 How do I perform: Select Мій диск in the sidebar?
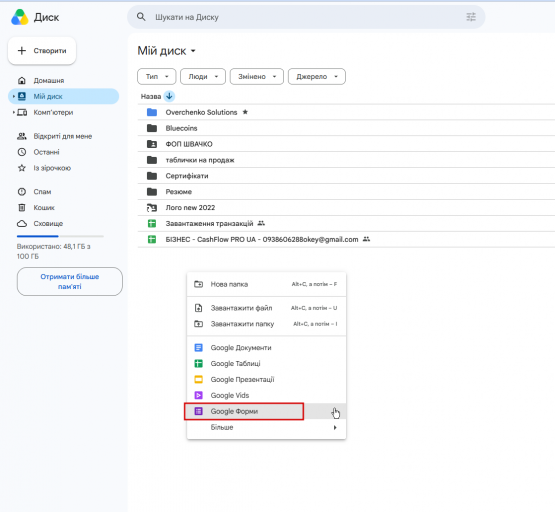tap(63, 96)
